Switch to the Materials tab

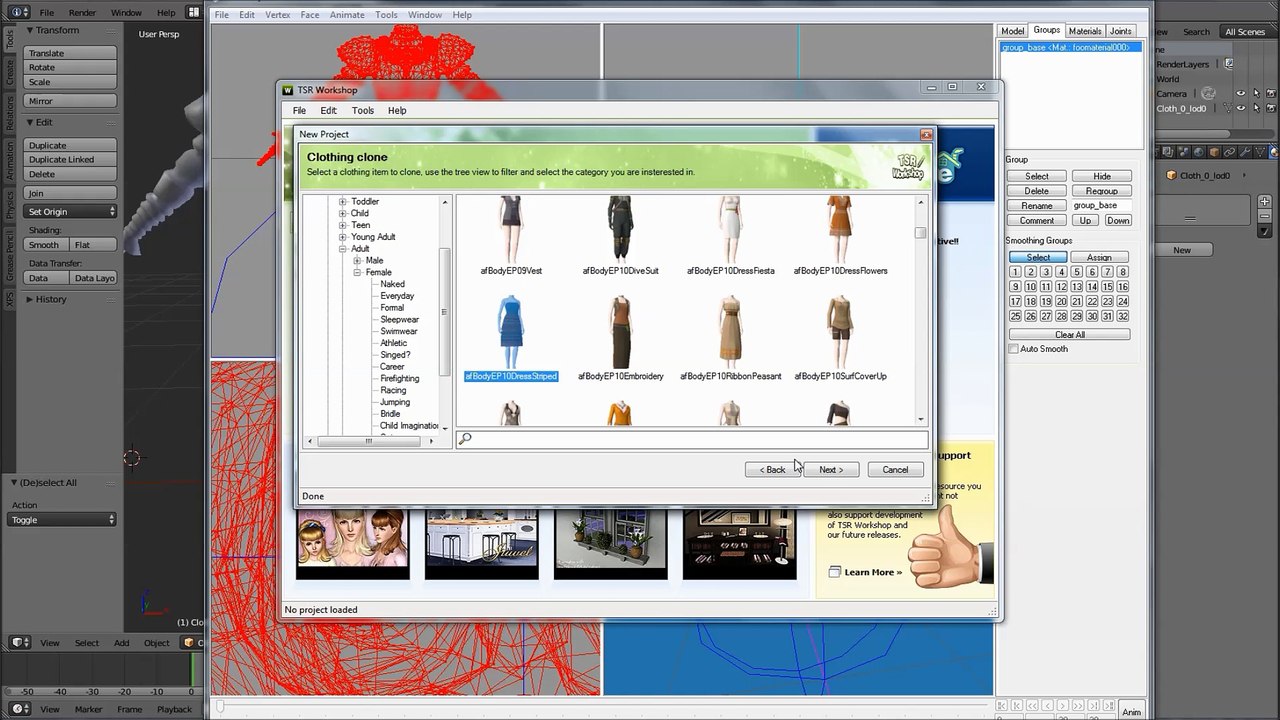click(x=1084, y=31)
